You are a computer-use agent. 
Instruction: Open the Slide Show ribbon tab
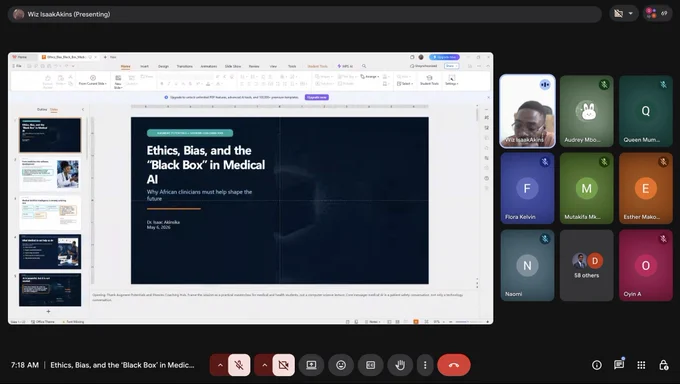coord(233,66)
